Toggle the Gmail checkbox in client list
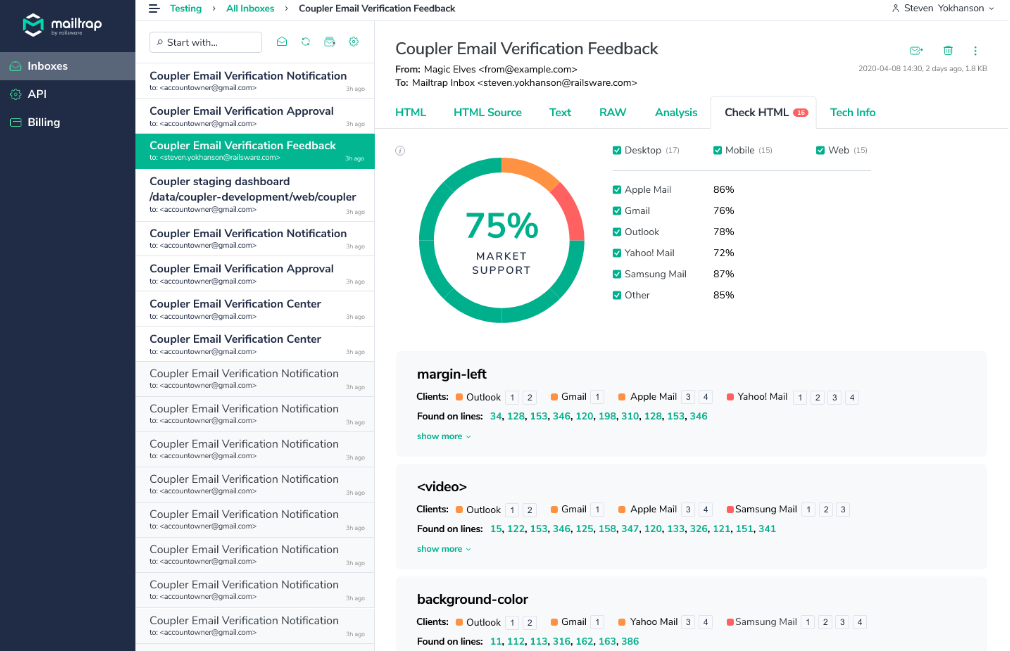Screen dimensions: 1010x651 (617, 211)
